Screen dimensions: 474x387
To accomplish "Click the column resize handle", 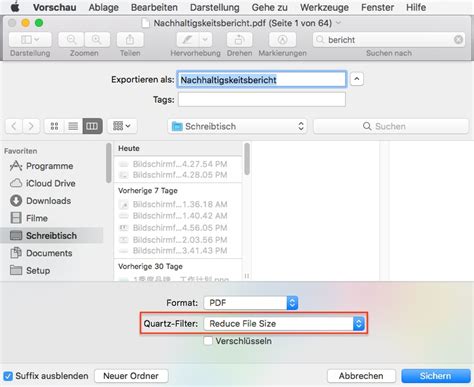I will coord(247,276).
